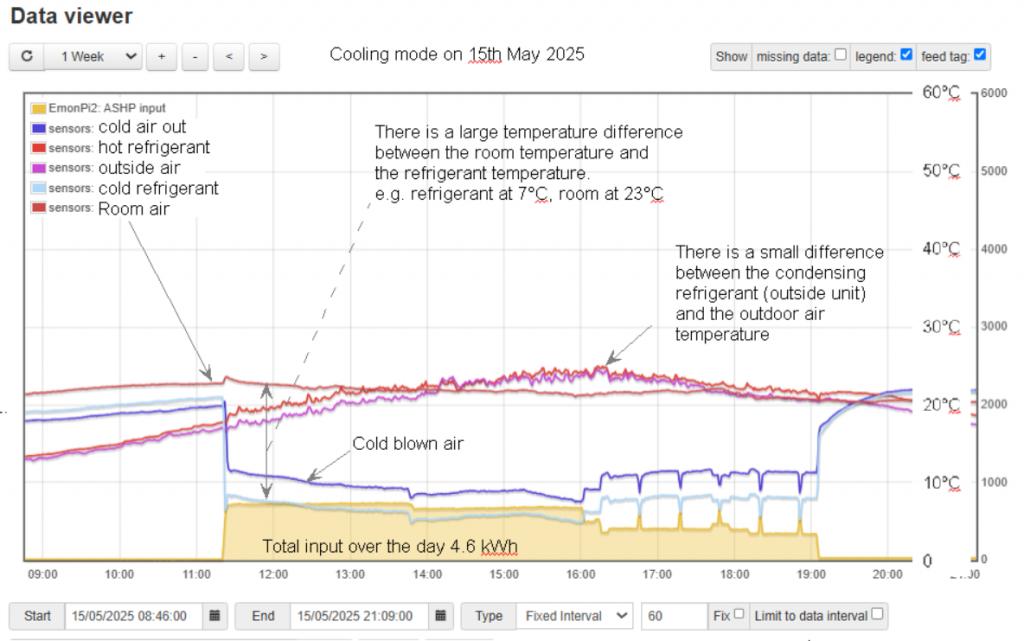
Task: Click the Show button
Action: coord(731,57)
